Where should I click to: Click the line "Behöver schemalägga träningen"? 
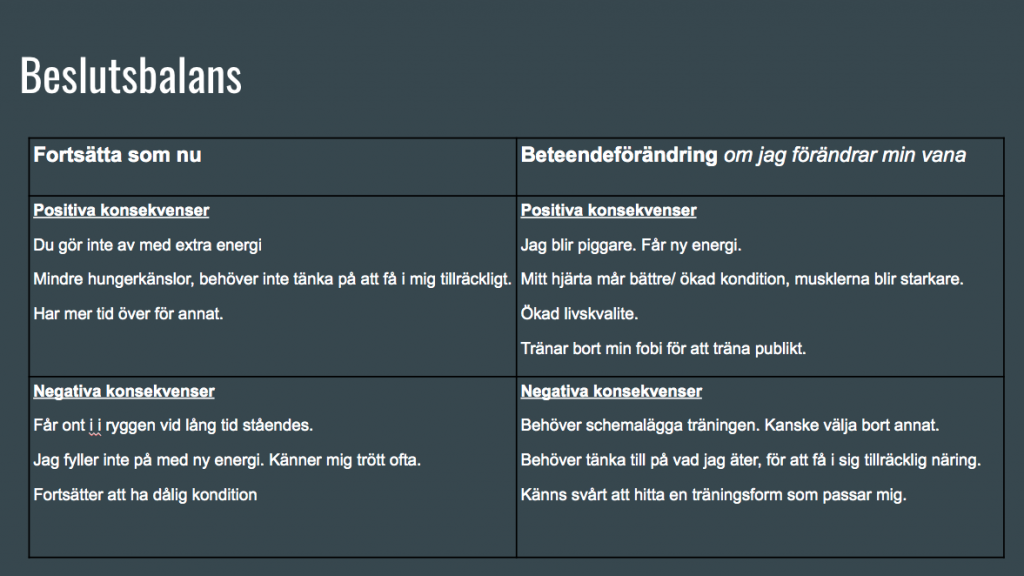click(x=730, y=425)
